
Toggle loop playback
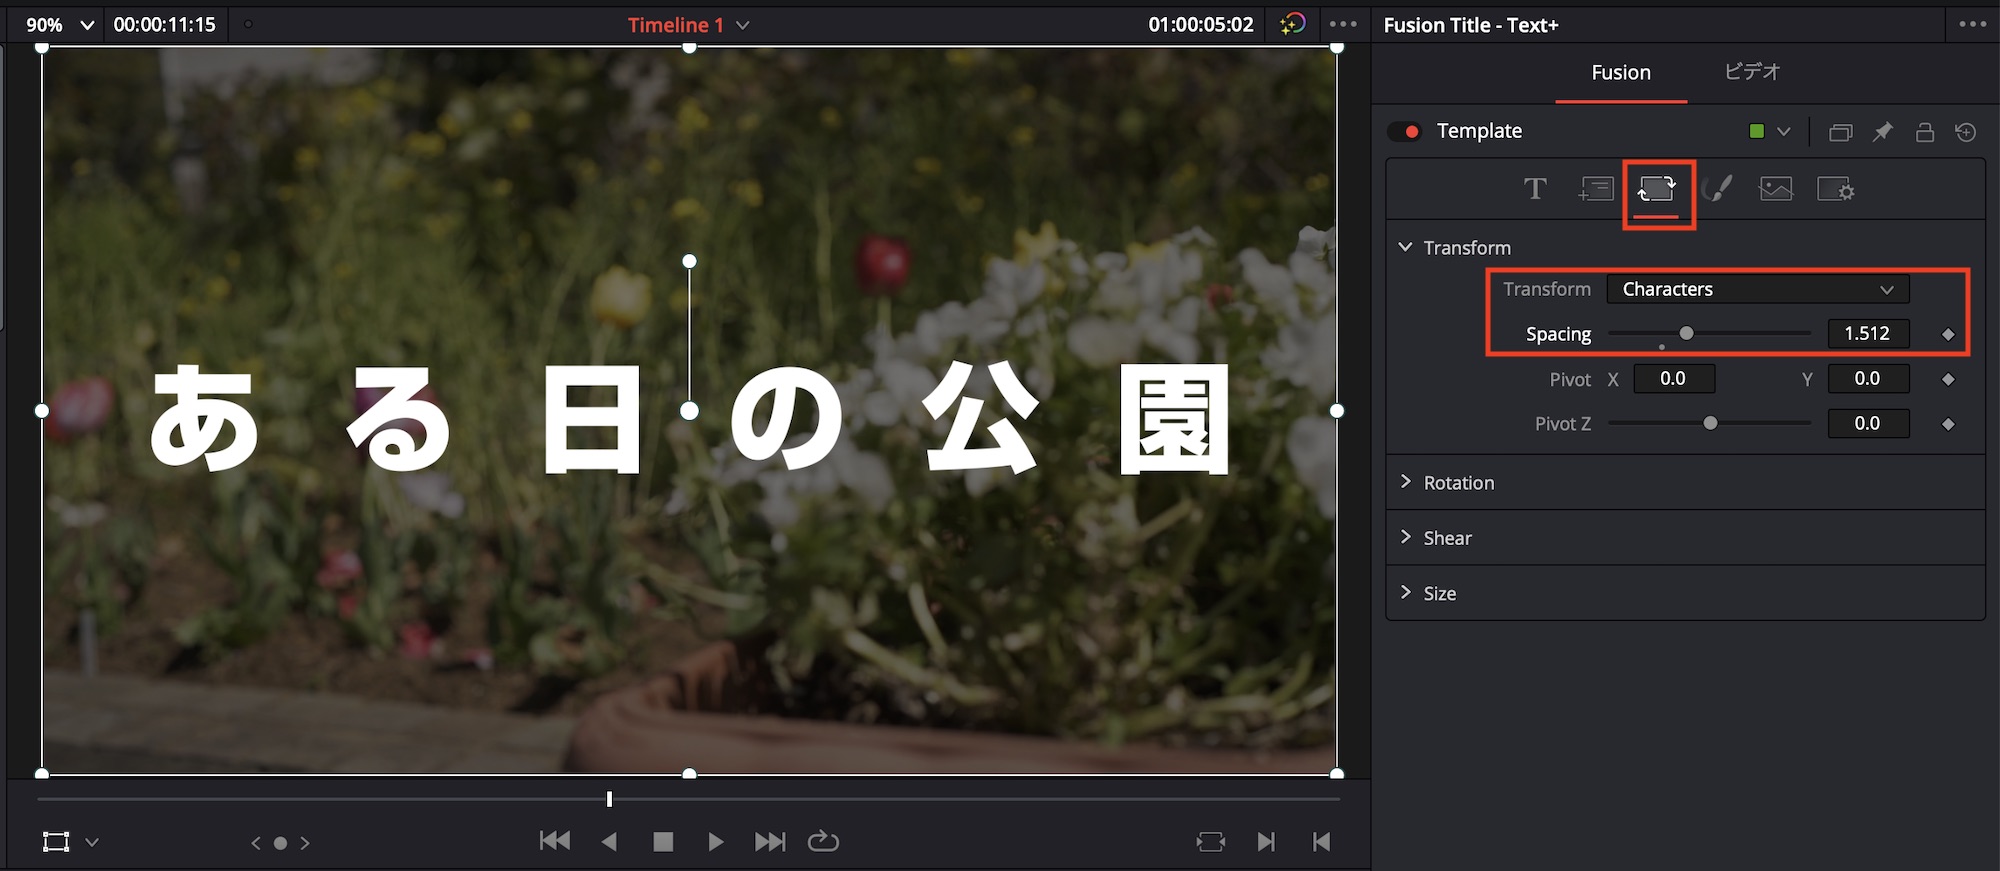click(823, 841)
